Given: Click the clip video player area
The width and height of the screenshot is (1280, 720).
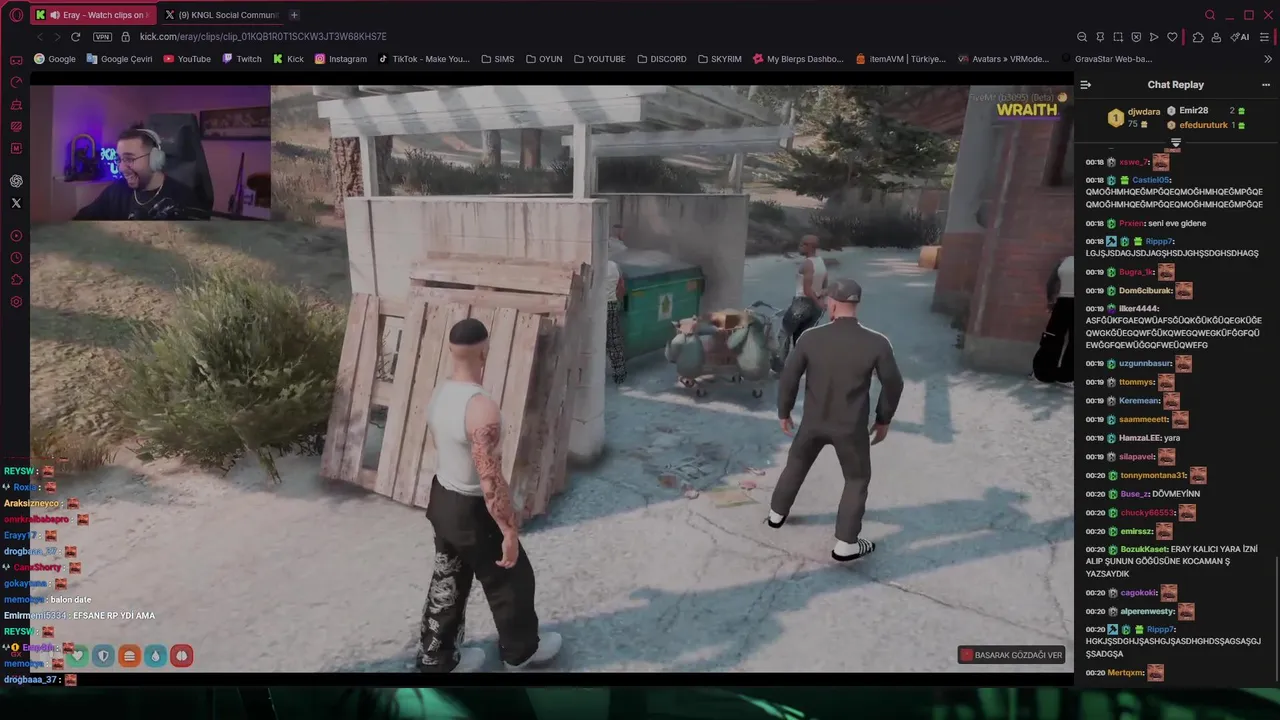Looking at the screenshot, I should [551, 378].
